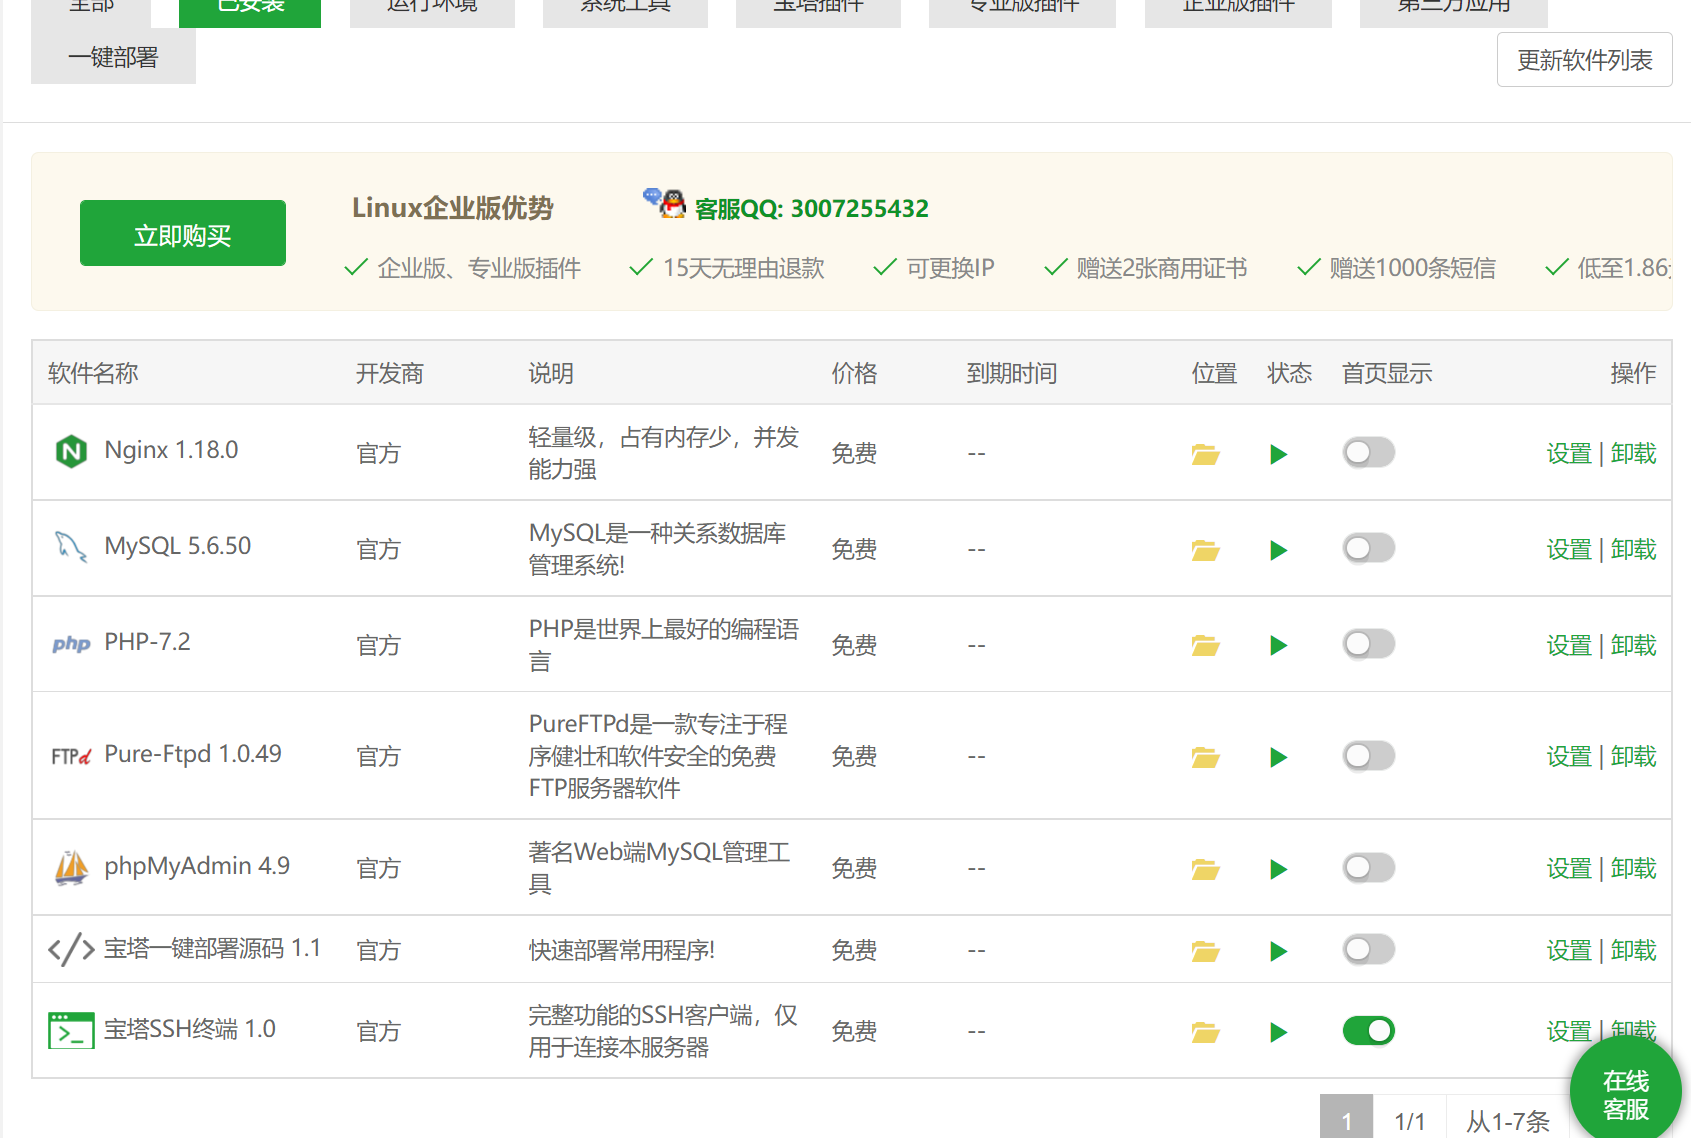Enable homepage display for PHP-7.2
The width and height of the screenshot is (1691, 1138).
point(1368,644)
